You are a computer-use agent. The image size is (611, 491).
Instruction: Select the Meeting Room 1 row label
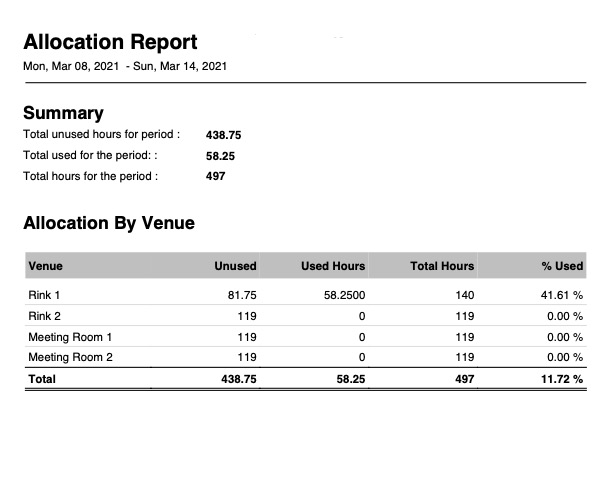pos(70,337)
